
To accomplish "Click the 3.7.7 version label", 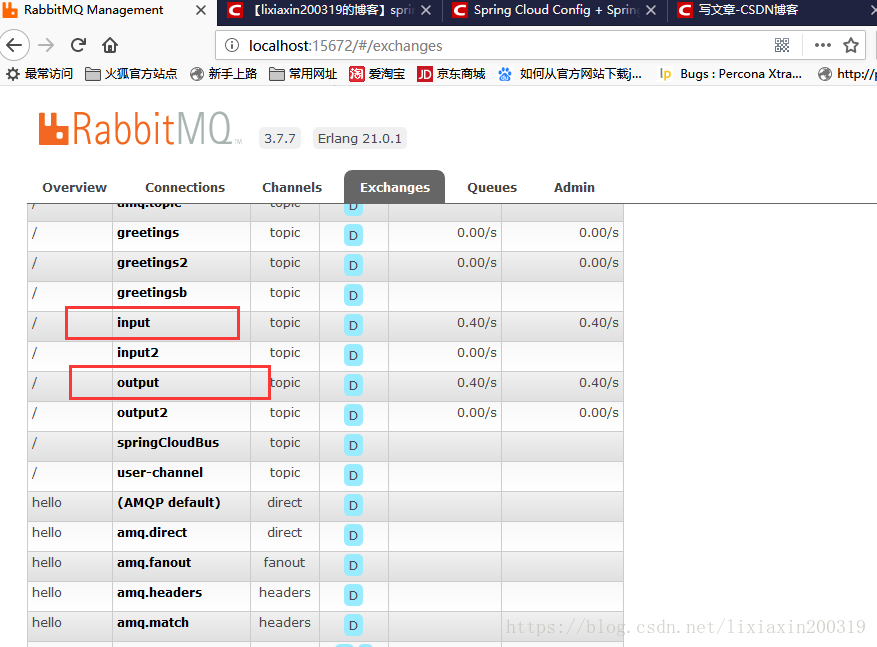I will [x=280, y=138].
